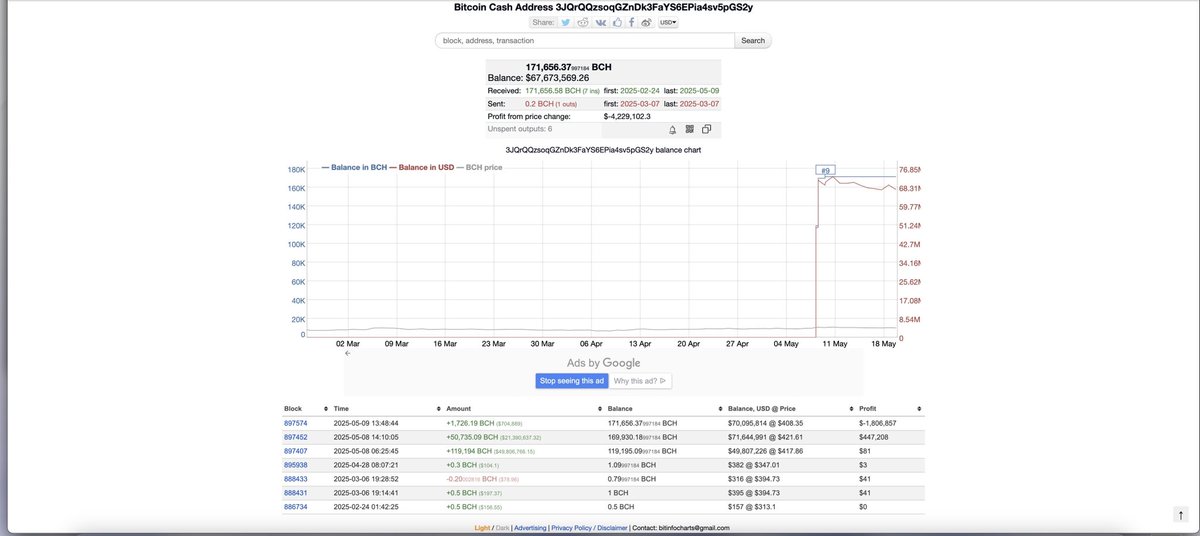Share address on Facebook
The height and width of the screenshot is (536, 1200).
[x=631, y=22]
